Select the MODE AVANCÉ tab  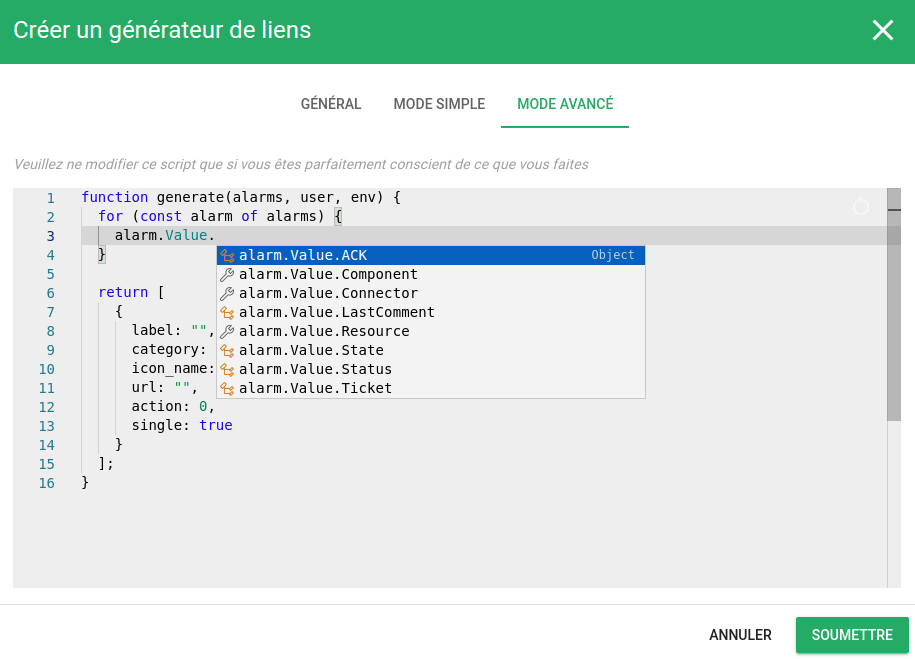click(565, 104)
